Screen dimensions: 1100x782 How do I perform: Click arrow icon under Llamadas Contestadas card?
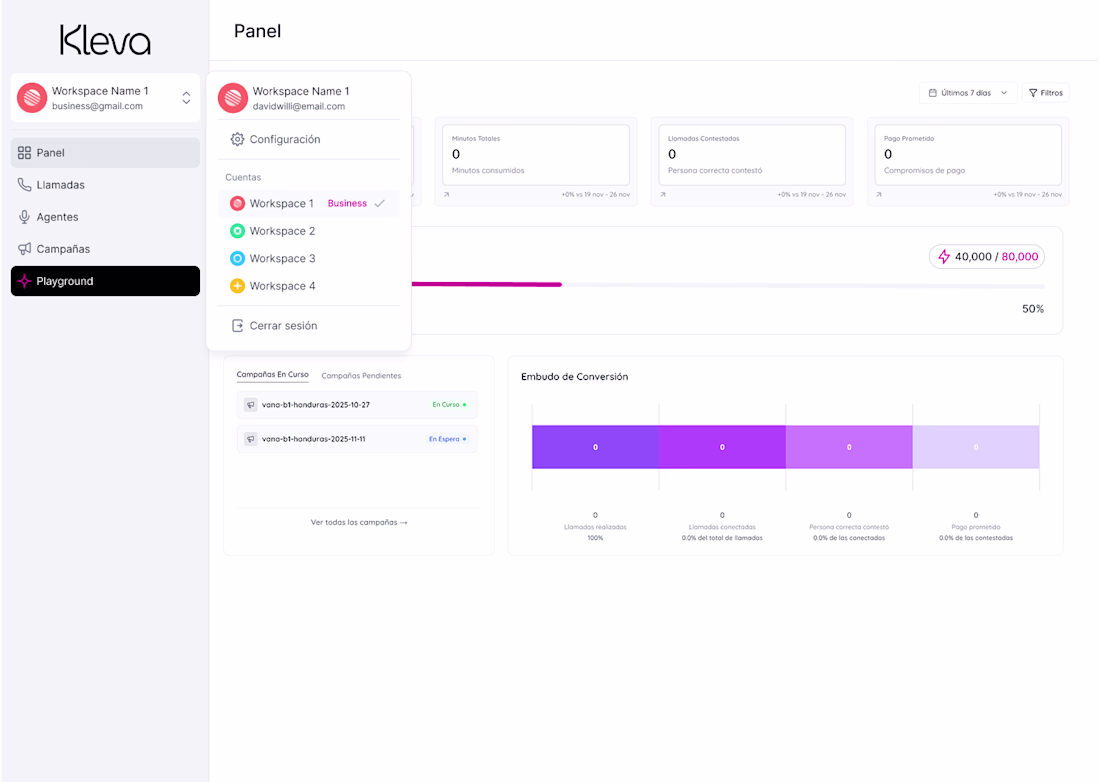[662, 195]
